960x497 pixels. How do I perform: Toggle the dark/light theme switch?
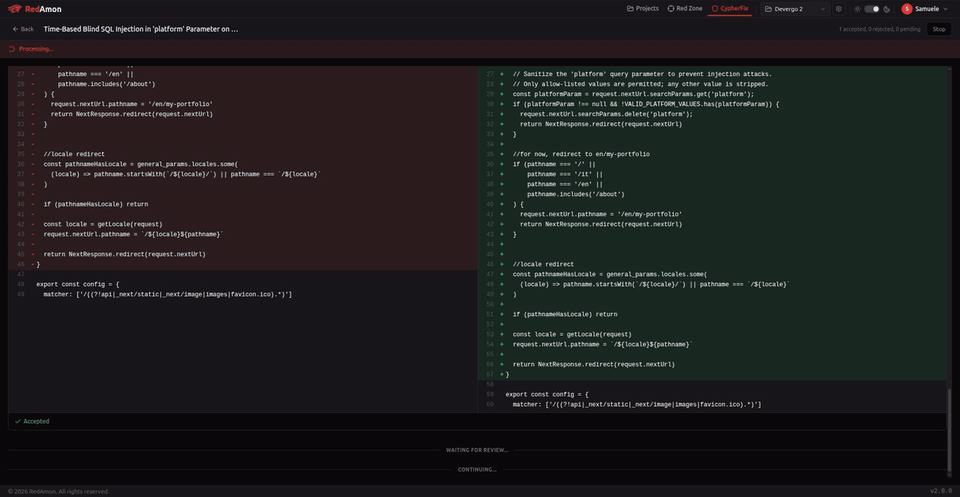point(872,9)
